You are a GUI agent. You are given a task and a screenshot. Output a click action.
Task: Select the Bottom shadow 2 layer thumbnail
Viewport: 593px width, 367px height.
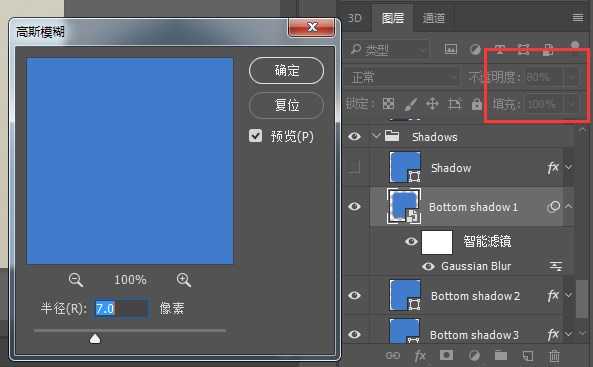point(405,295)
